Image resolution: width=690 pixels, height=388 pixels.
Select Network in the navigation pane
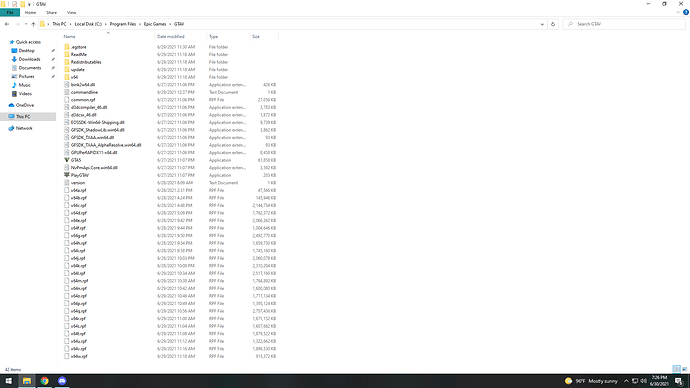pos(24,128)
